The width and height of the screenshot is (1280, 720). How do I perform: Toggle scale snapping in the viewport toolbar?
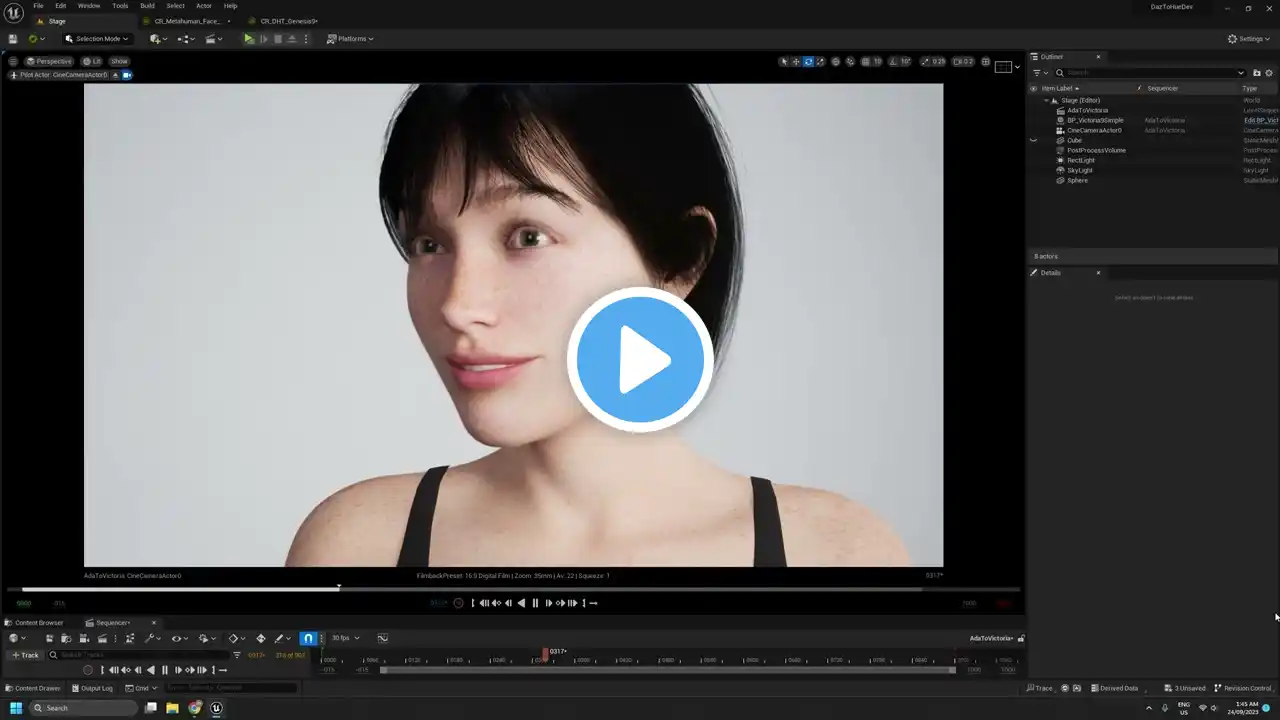tap(923, 62)
